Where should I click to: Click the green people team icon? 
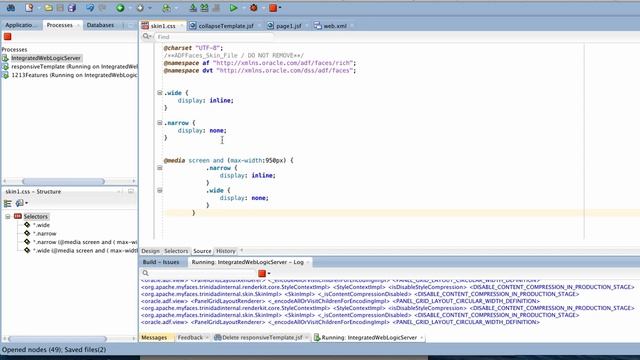pos(166,7)
